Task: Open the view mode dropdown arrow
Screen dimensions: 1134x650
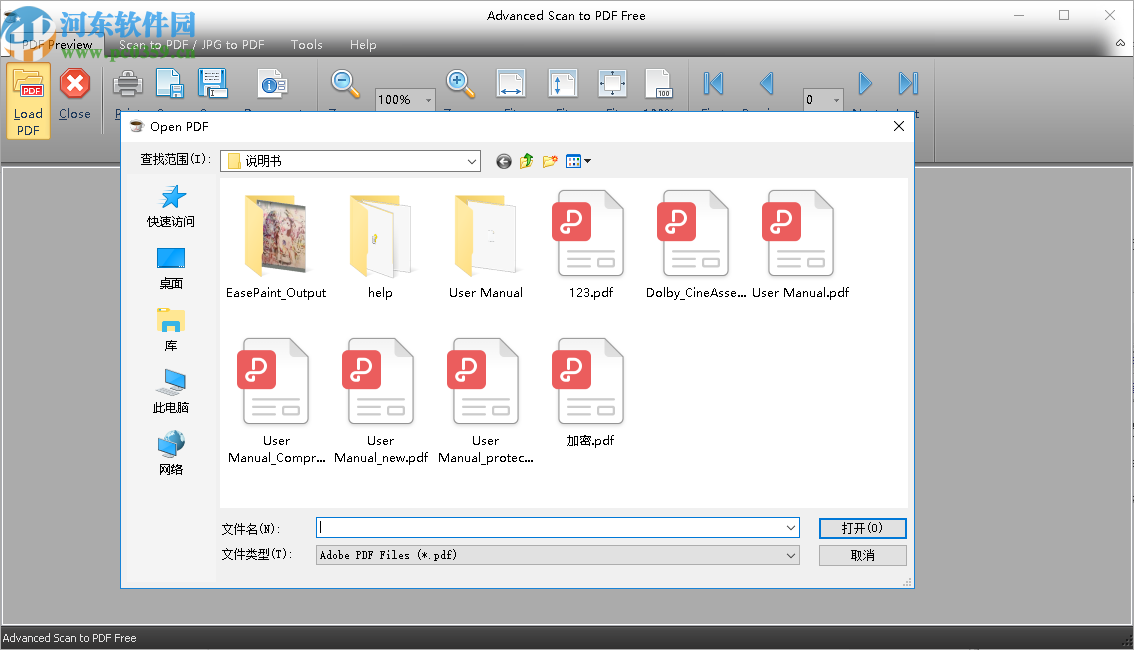Action: point(587,161)
